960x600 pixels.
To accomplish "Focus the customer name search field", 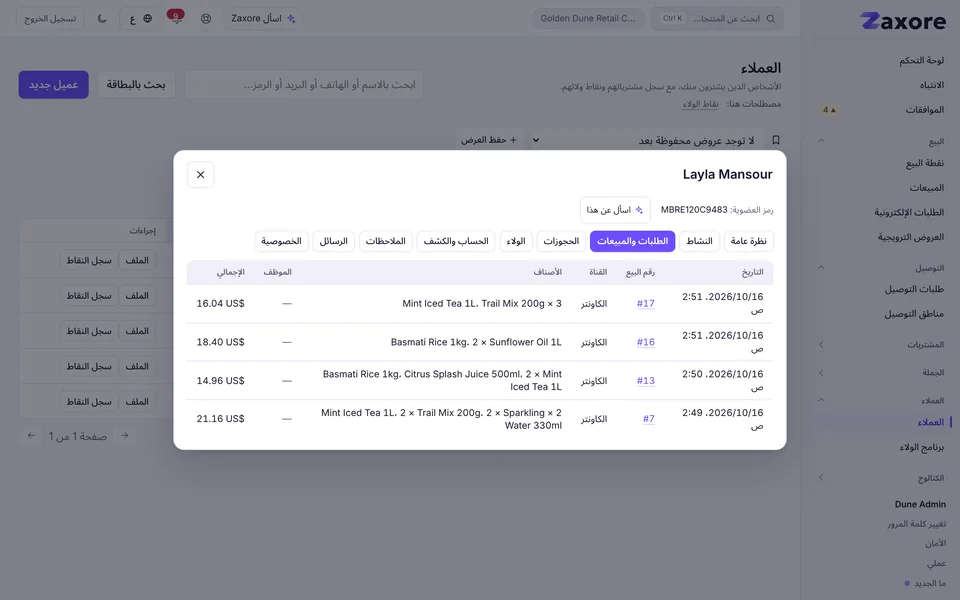I will pyautogui.click(x=304, y=84).
